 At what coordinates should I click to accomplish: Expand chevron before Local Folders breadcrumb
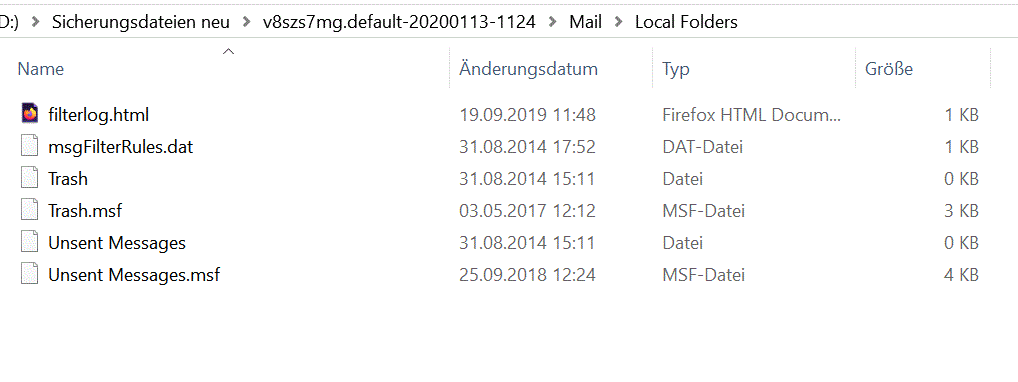pos(618,22)
